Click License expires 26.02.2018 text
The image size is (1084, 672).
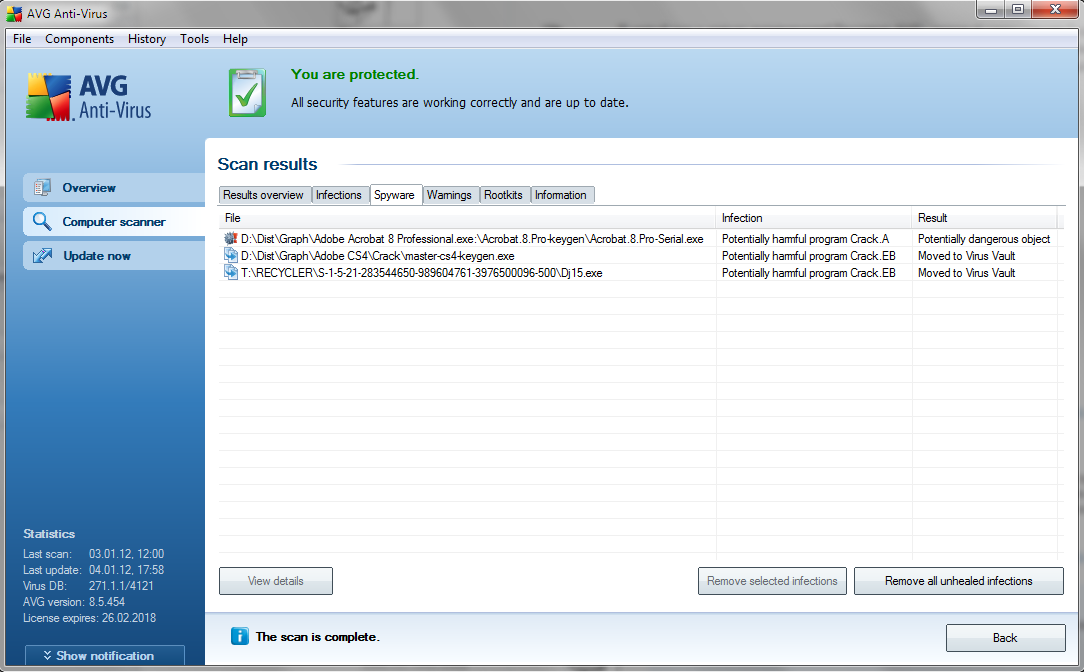point(89,617)
